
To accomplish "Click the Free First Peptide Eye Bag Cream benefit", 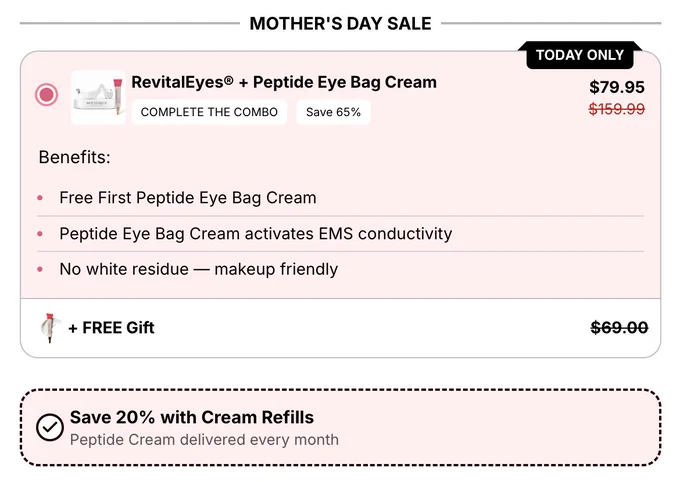I will (188, 198).
